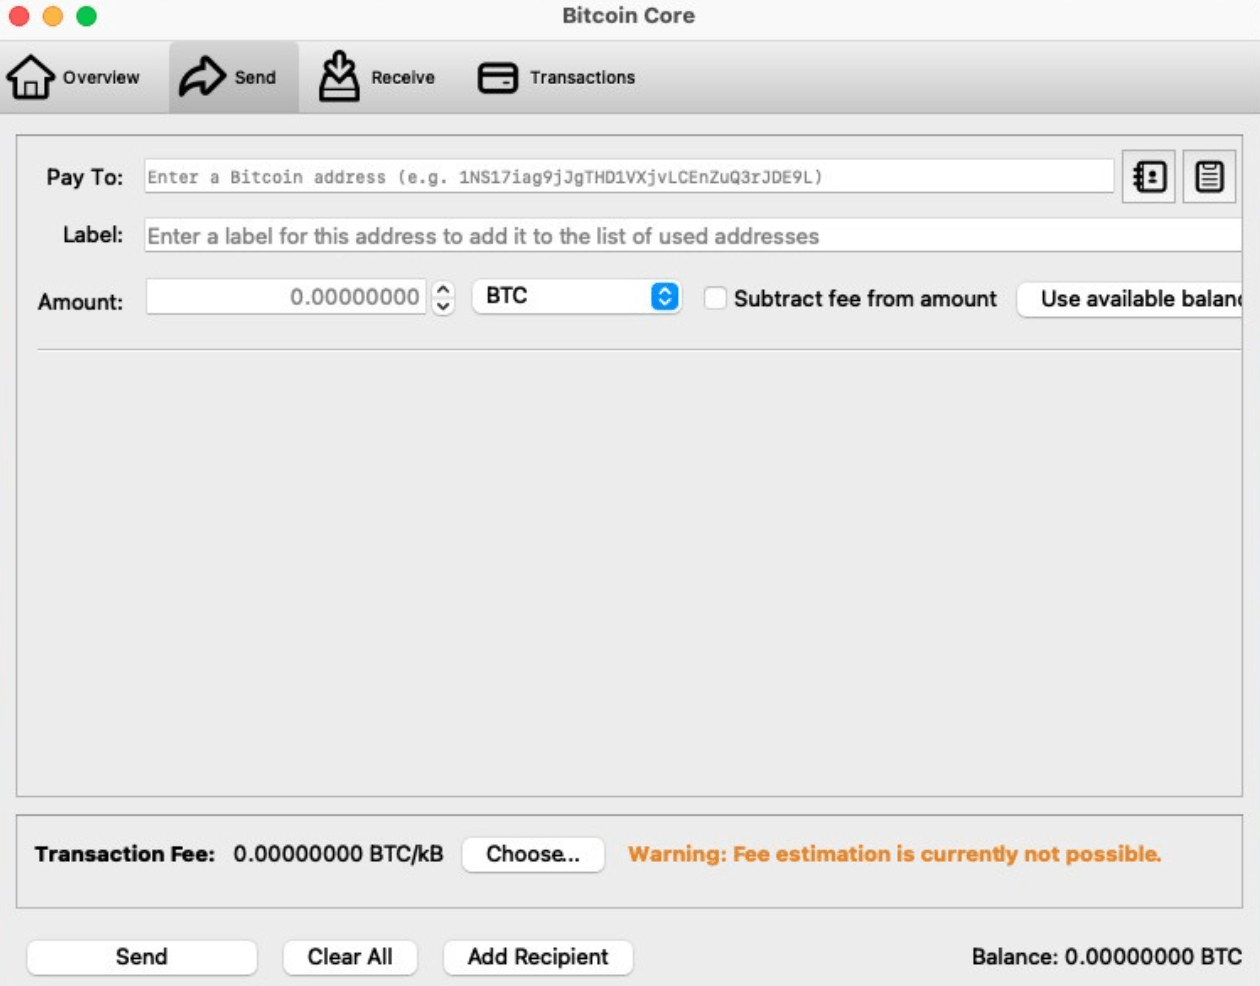Click the Amount value field

(x=286, y=297)
